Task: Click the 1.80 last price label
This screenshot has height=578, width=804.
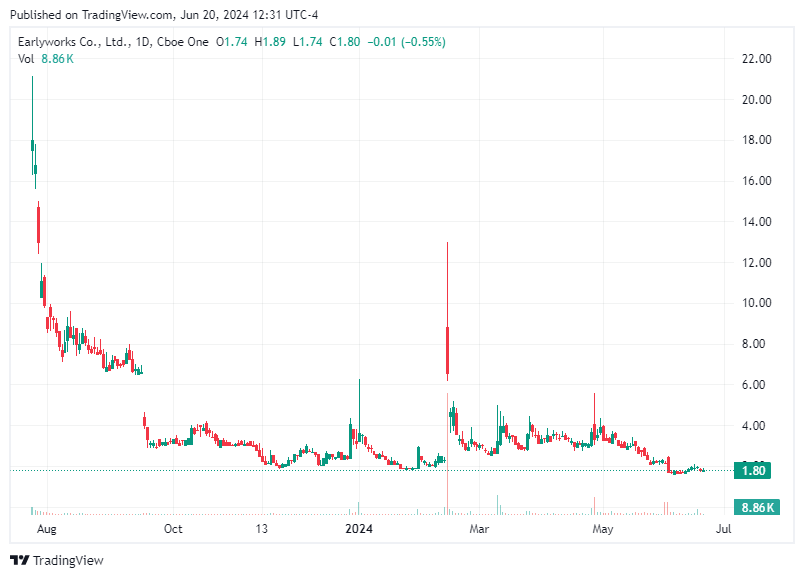Action: click(753, 468)
